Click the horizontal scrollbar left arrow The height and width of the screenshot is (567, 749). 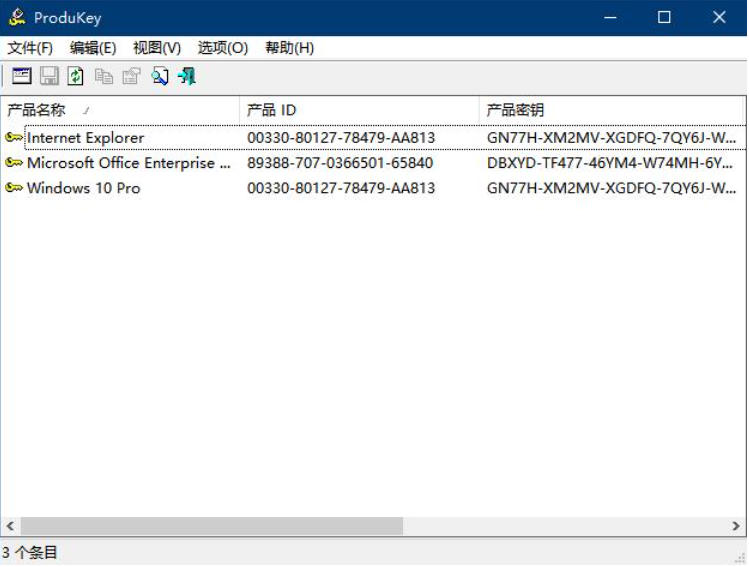(x=10, y=526)
